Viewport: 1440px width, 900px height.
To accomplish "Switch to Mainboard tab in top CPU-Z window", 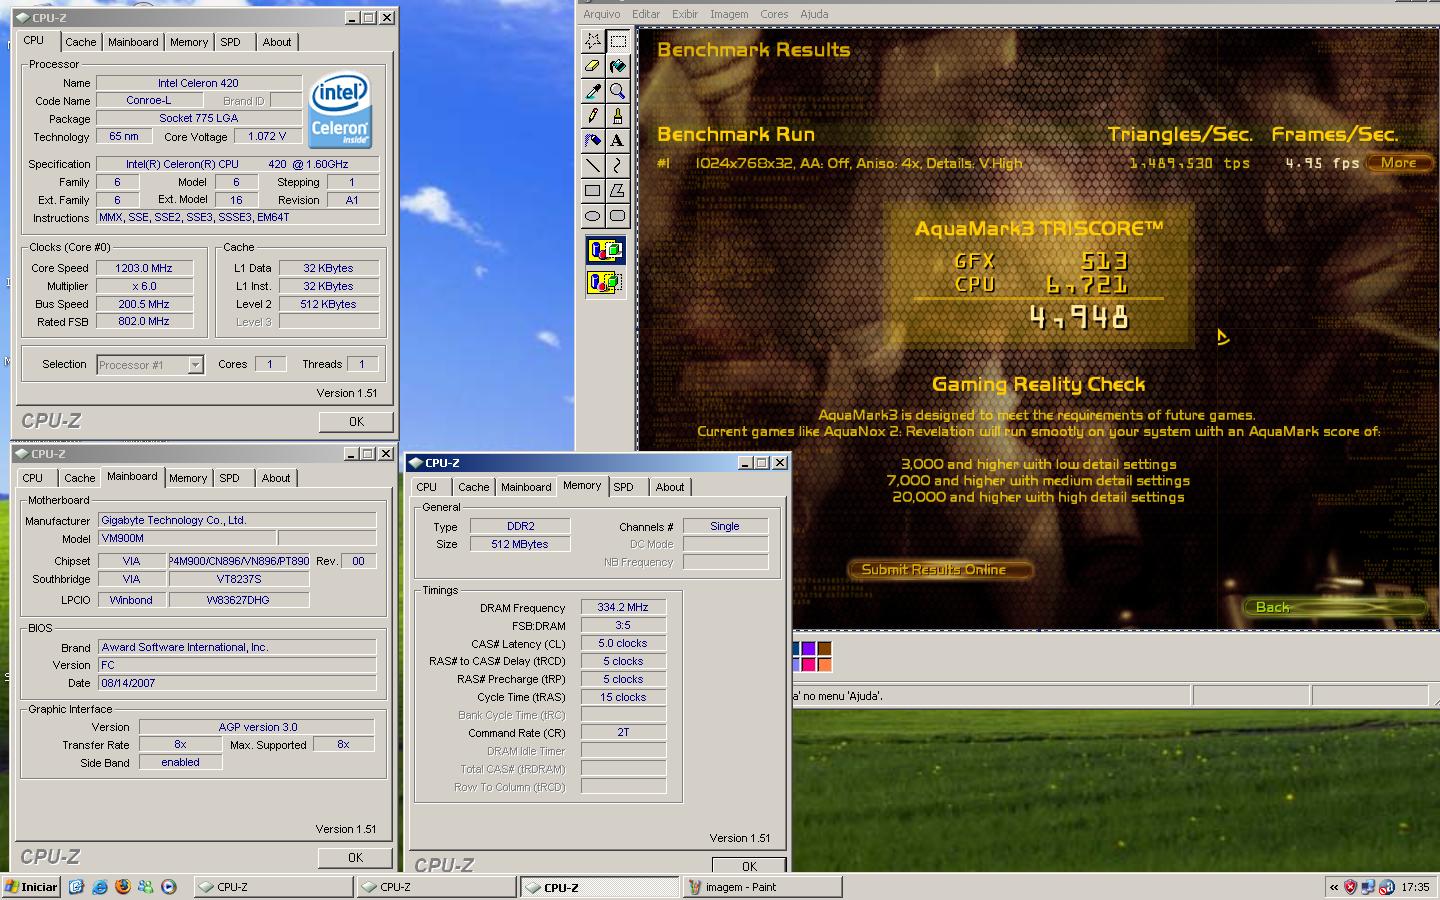I will (x=133, y=42).
